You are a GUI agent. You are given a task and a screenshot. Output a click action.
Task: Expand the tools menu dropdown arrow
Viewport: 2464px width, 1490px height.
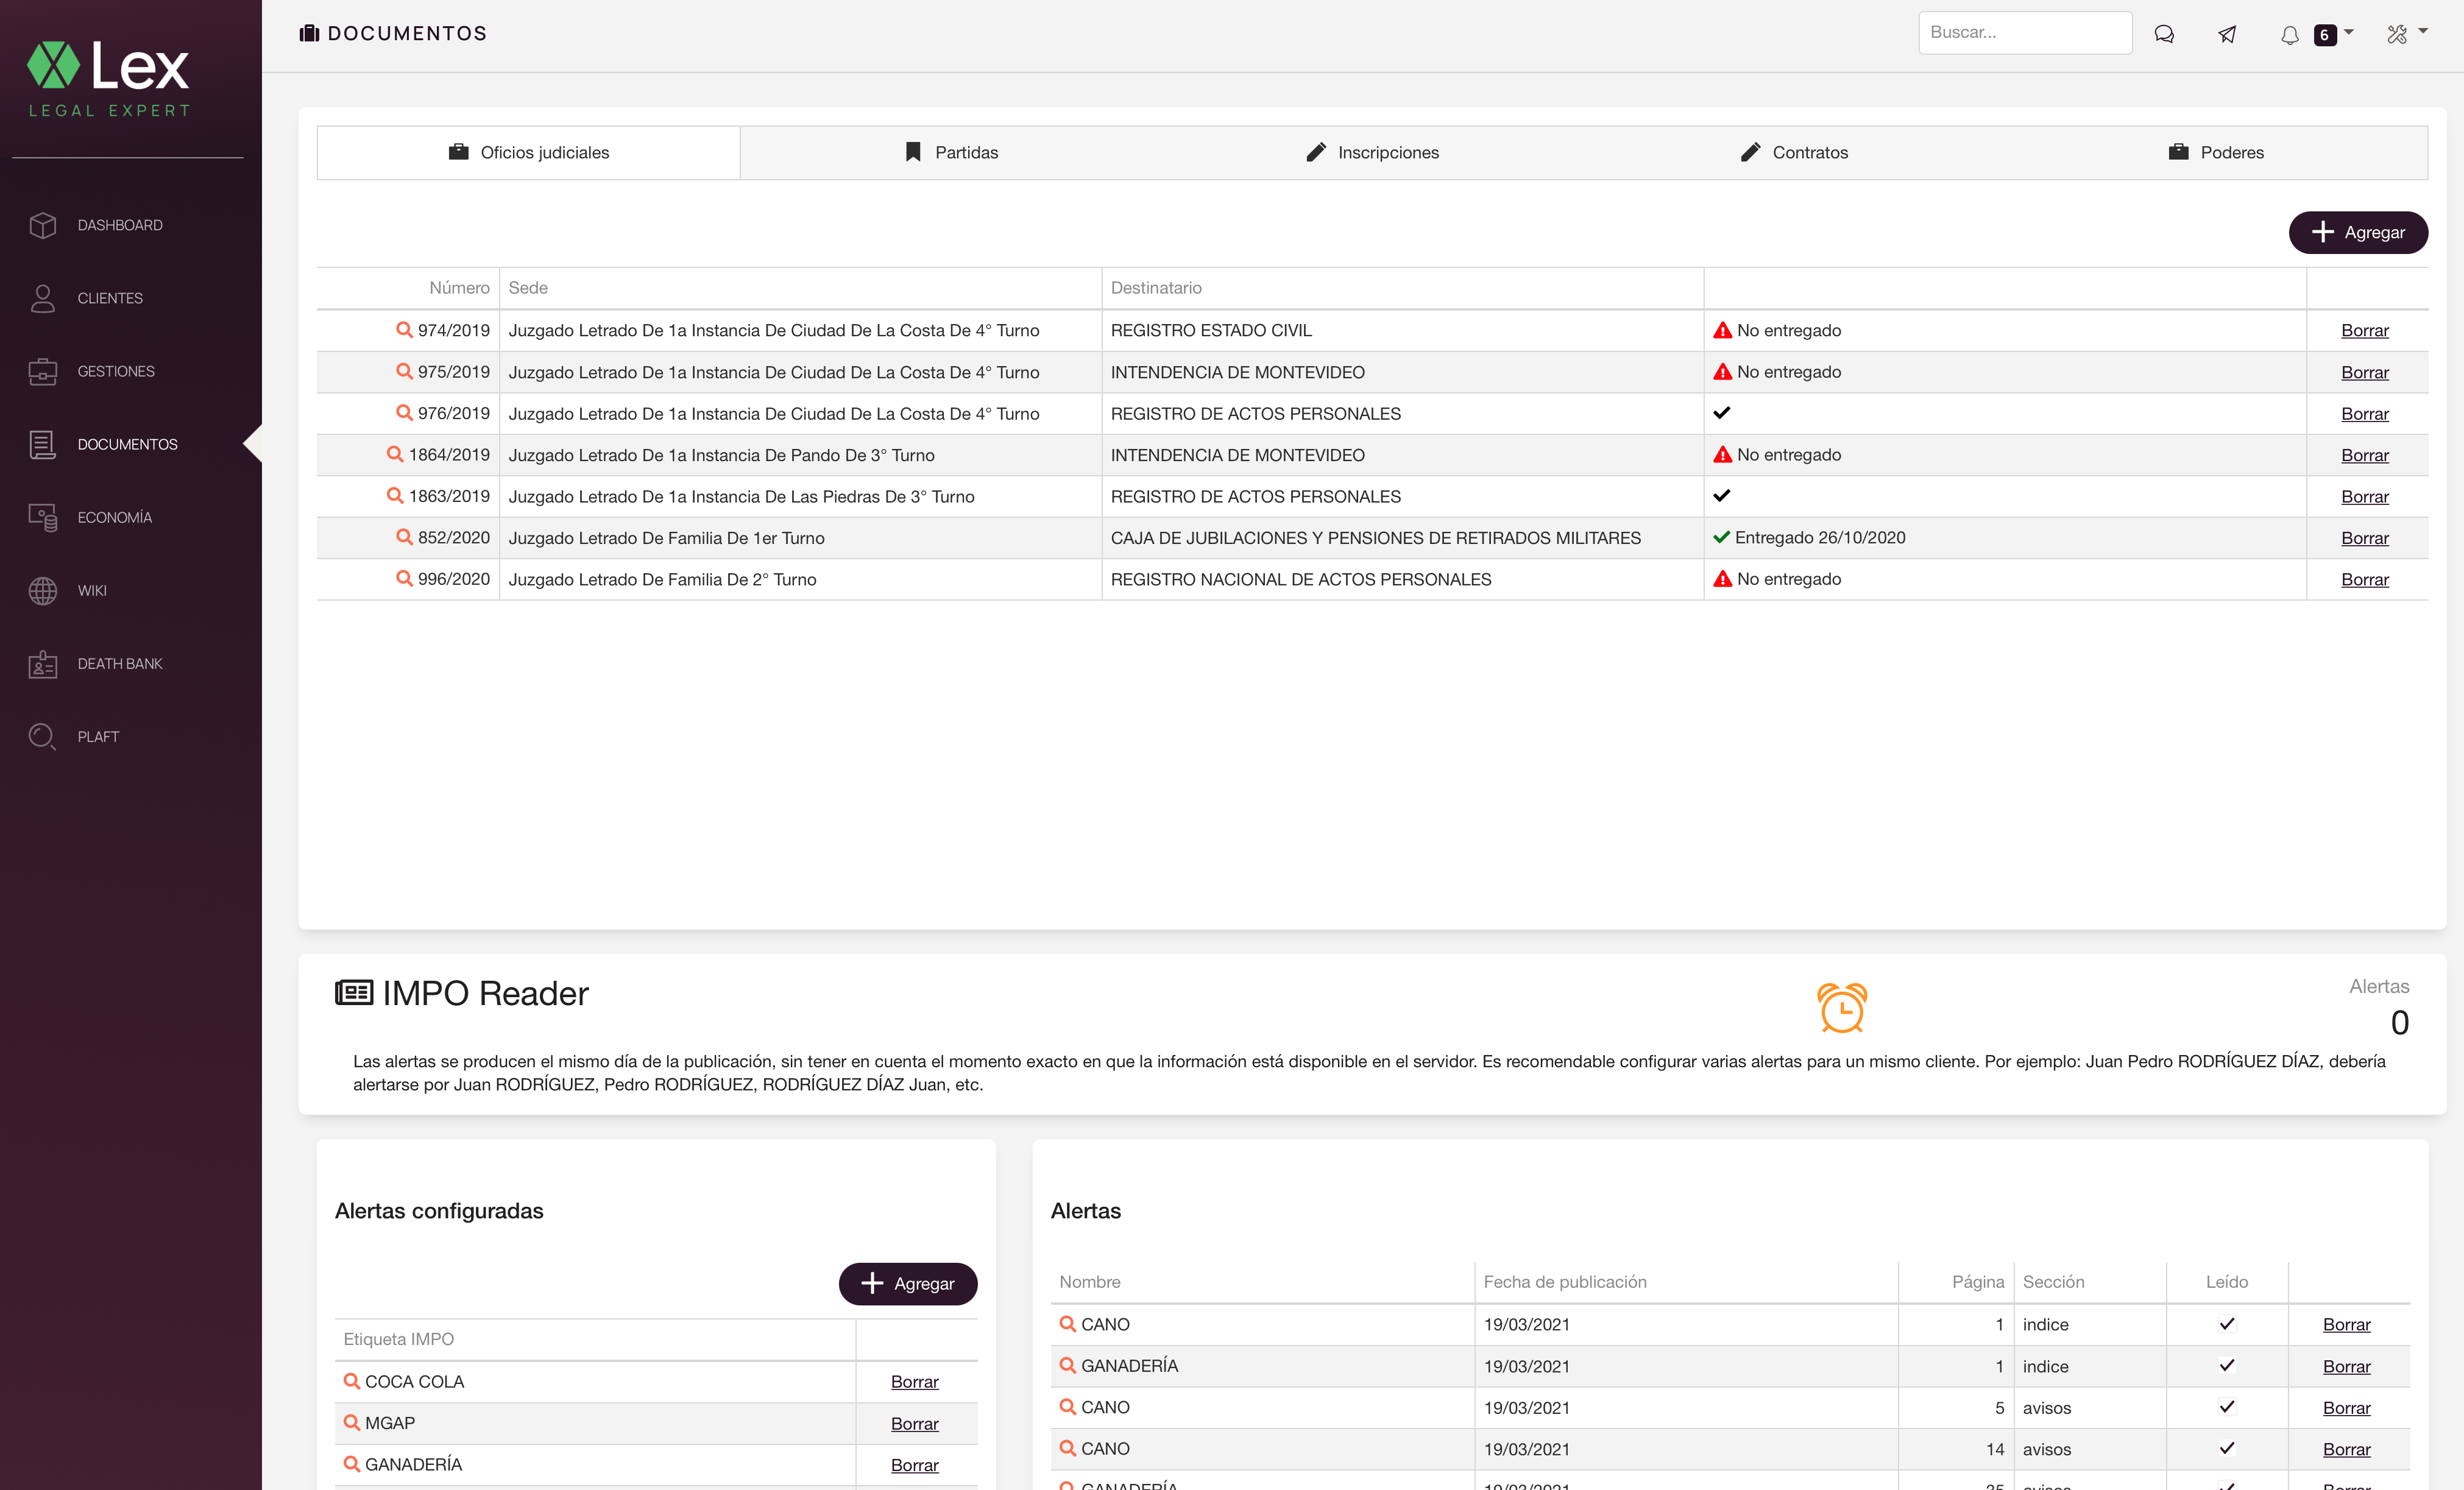pos(2423,31)
